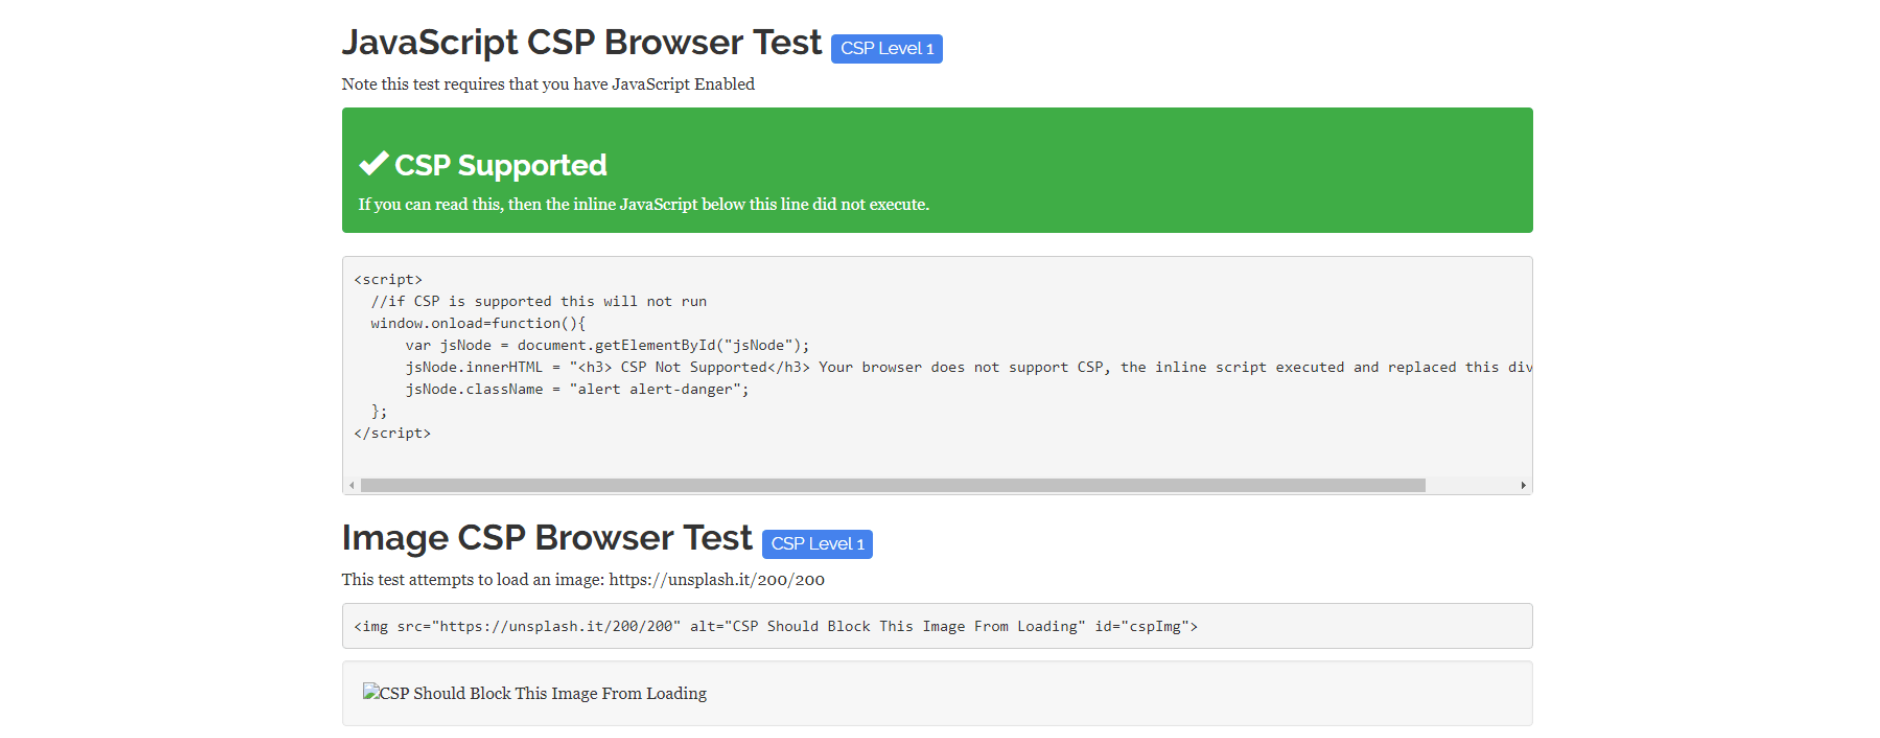Viewport: 1880px width, 738px height.
Task: Click the "jsNode.className" code line
Action: tap(577, 389)
